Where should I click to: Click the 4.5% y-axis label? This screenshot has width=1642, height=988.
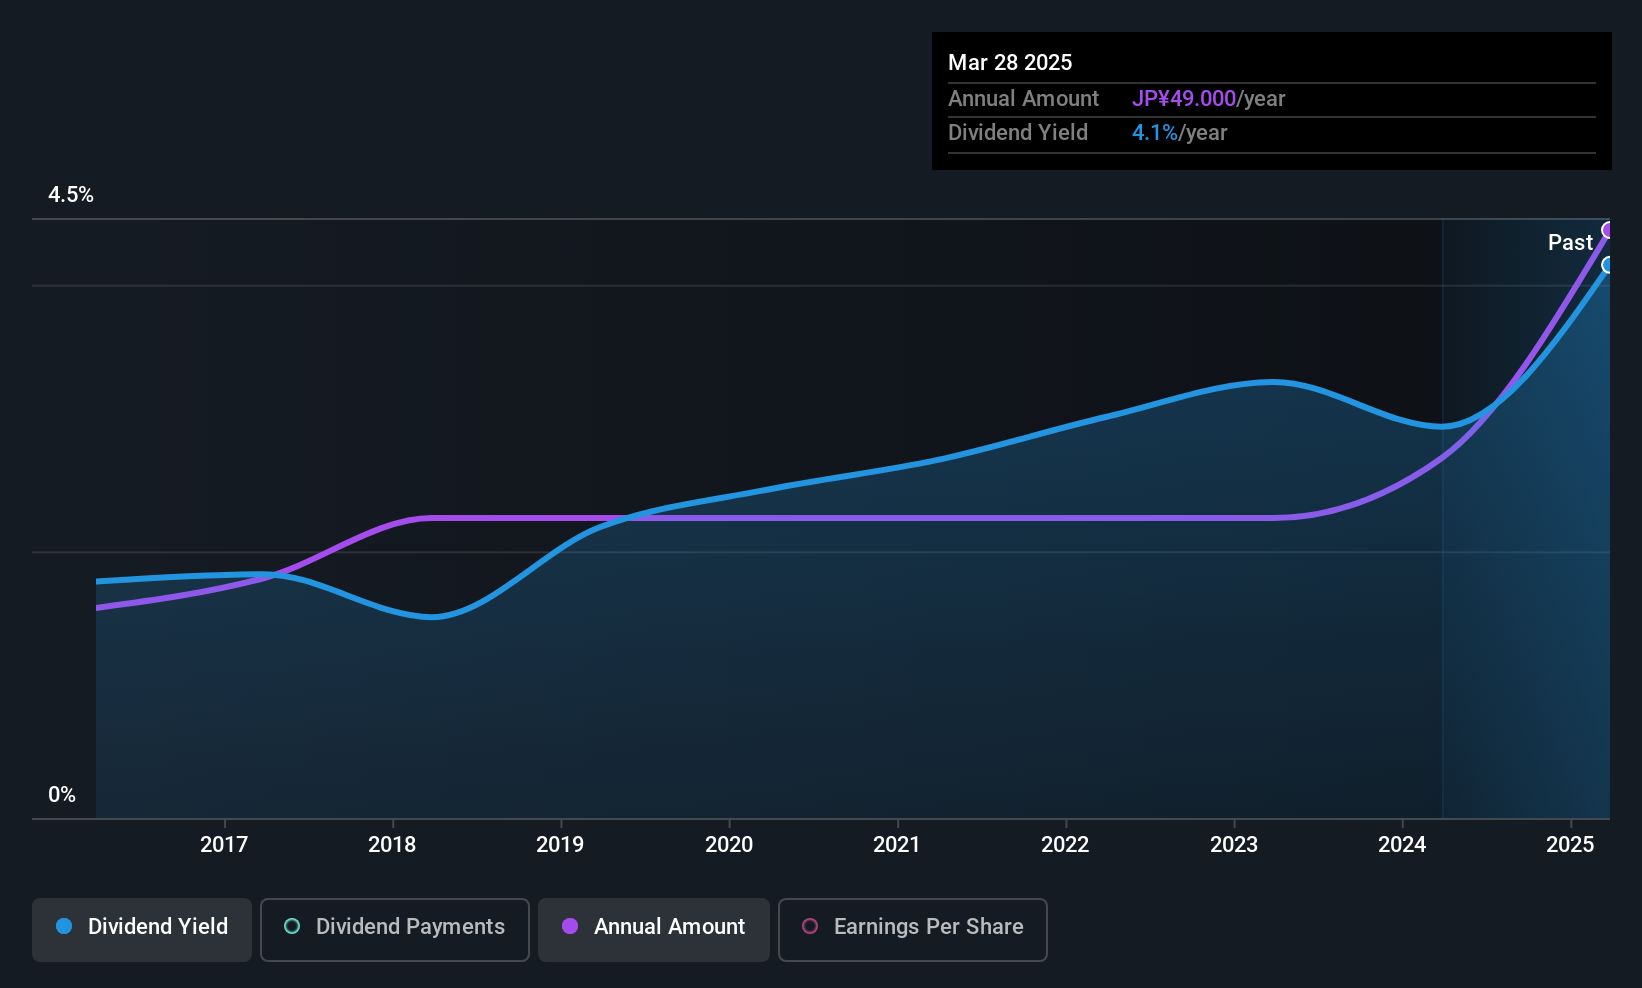click(71, 195)
